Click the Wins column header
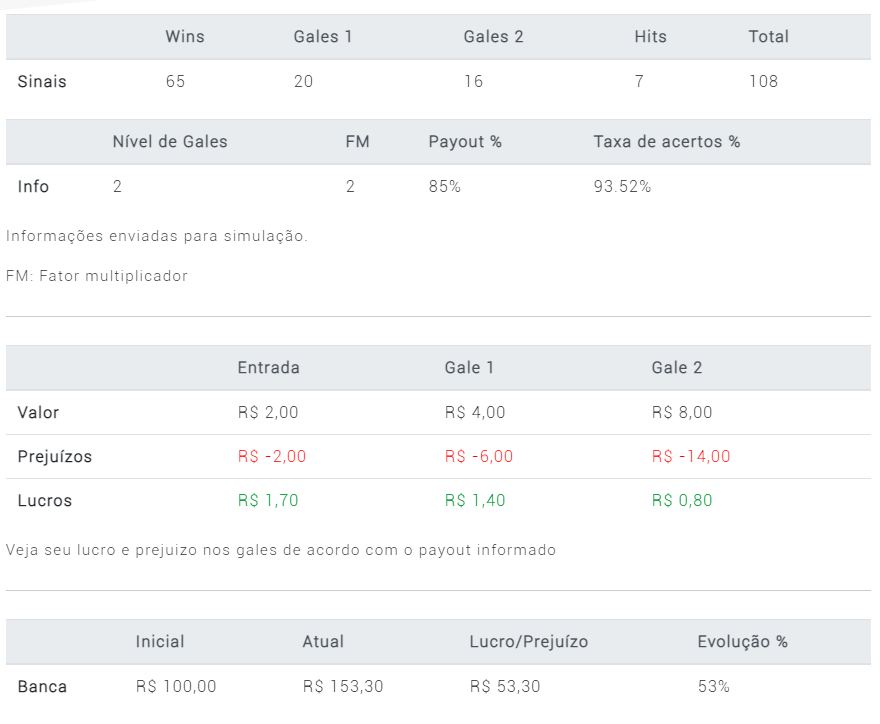The height and width of the screenshot is (724, 880). (x=185, y=36)
